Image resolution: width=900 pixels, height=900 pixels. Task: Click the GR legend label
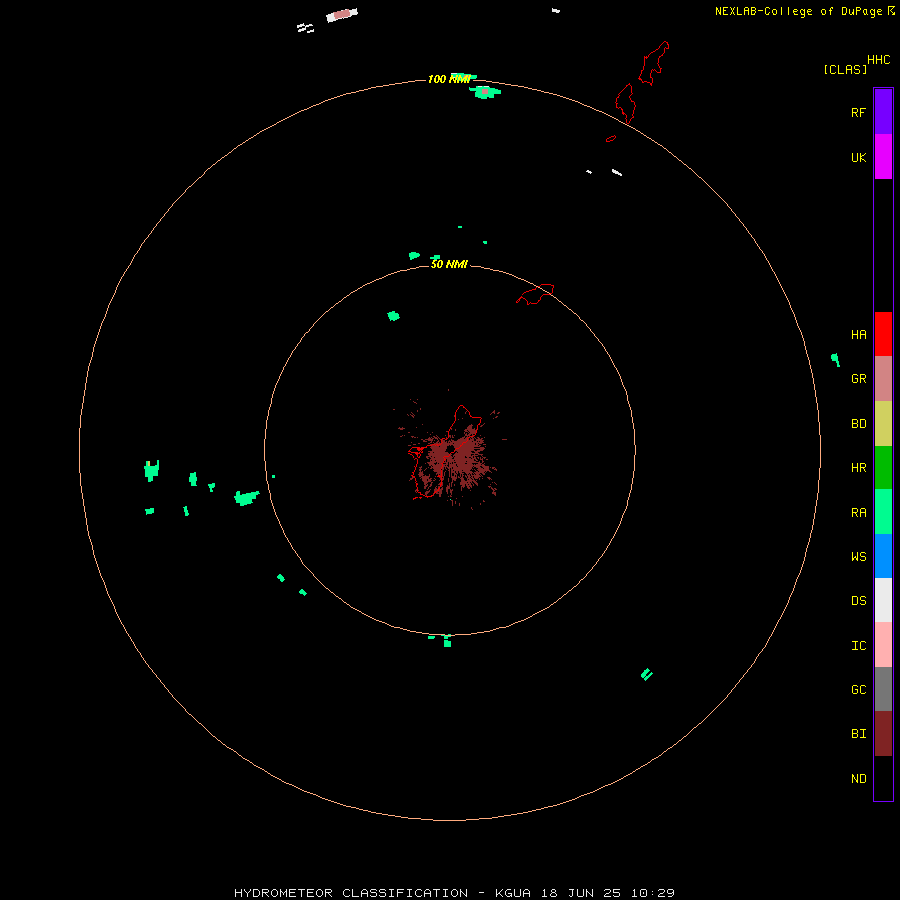[859, 379]
